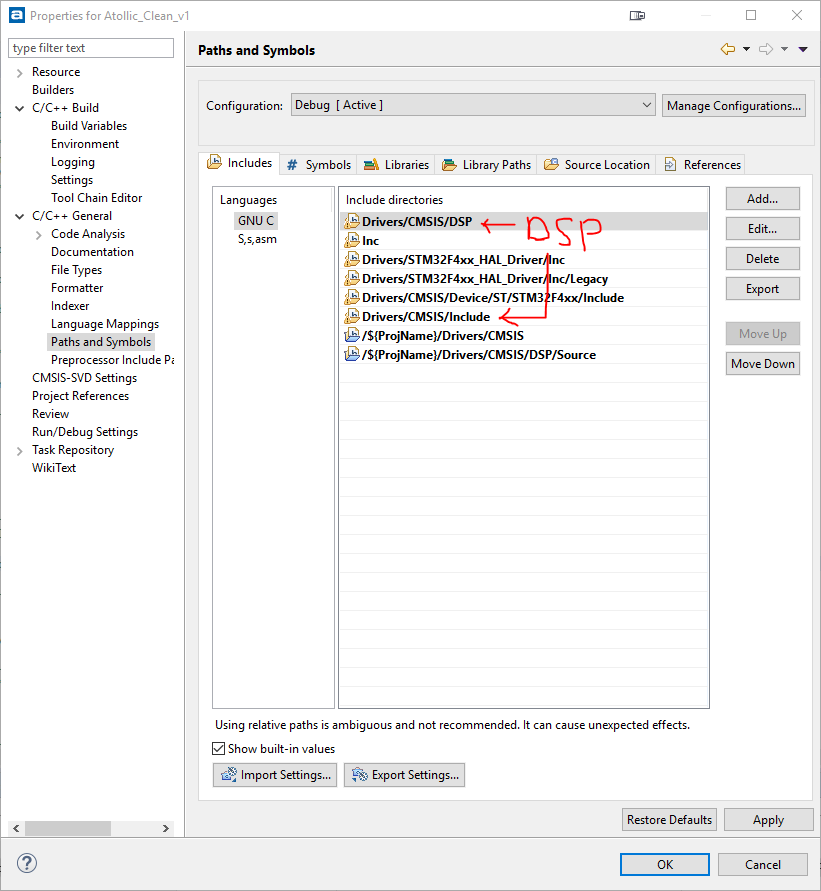Toggle Show built-in values checkbox
This screenshot has height=891, width=821.
(x=219, y=749)
